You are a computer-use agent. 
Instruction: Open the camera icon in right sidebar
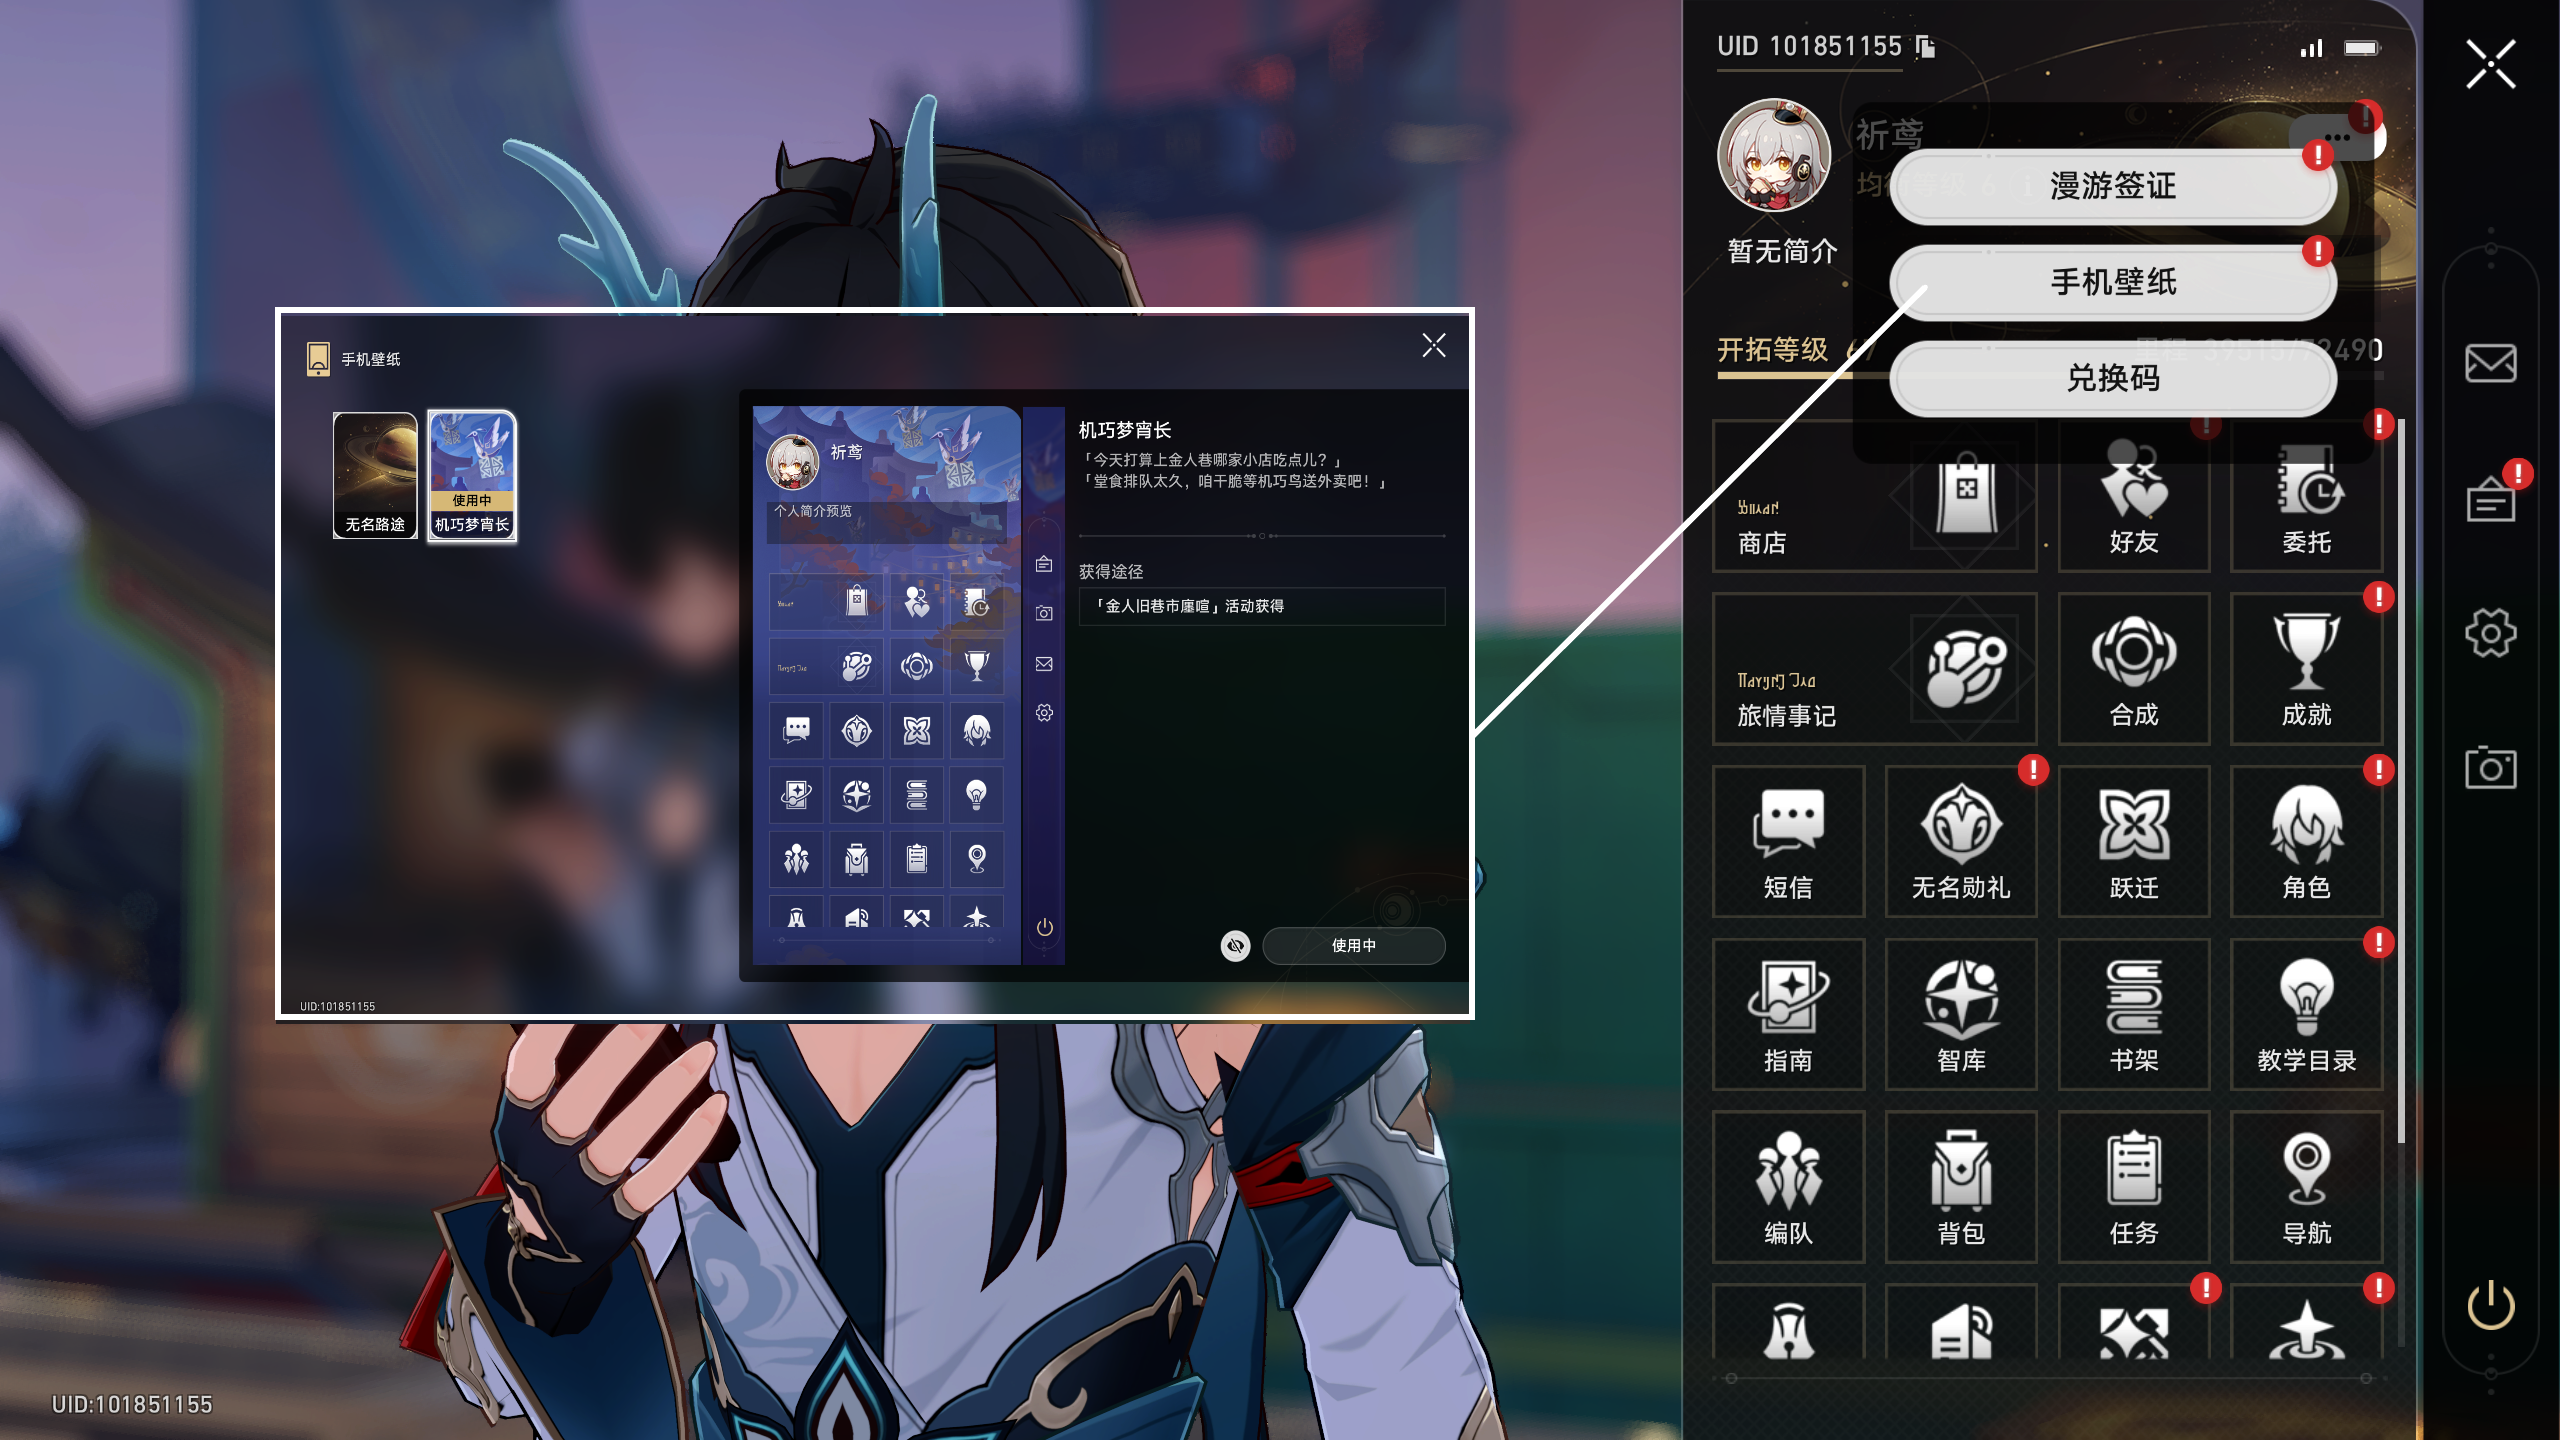pos(2490,767)
